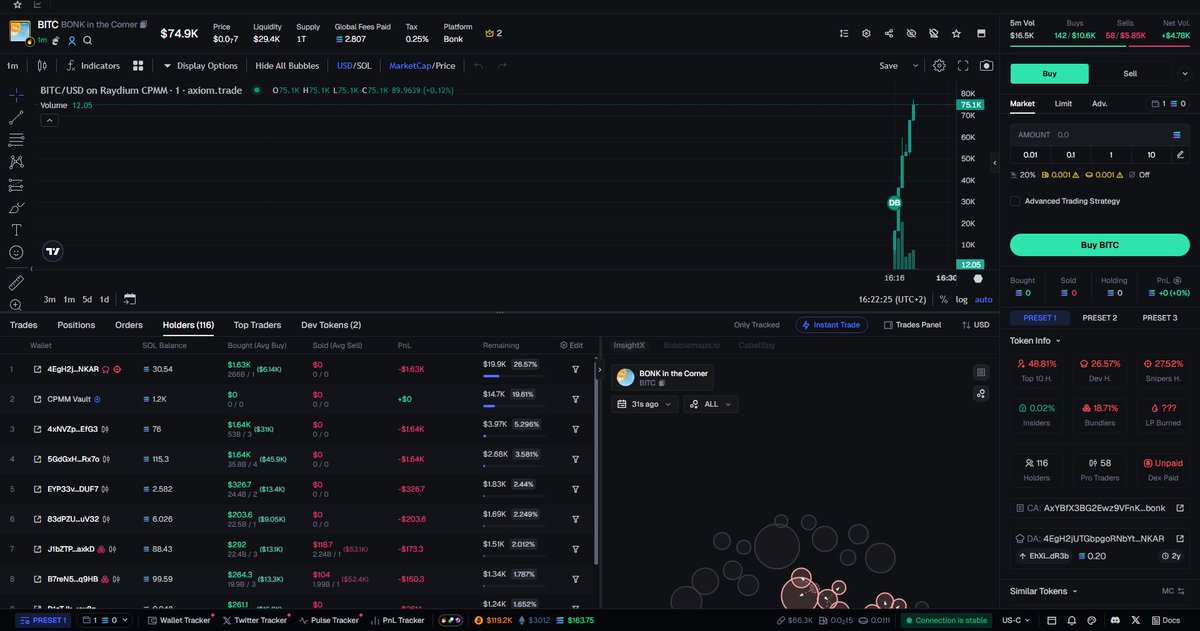Copy the BITC token name
Viewport: 1200px width, 631px height.
(x=144, y=23)
